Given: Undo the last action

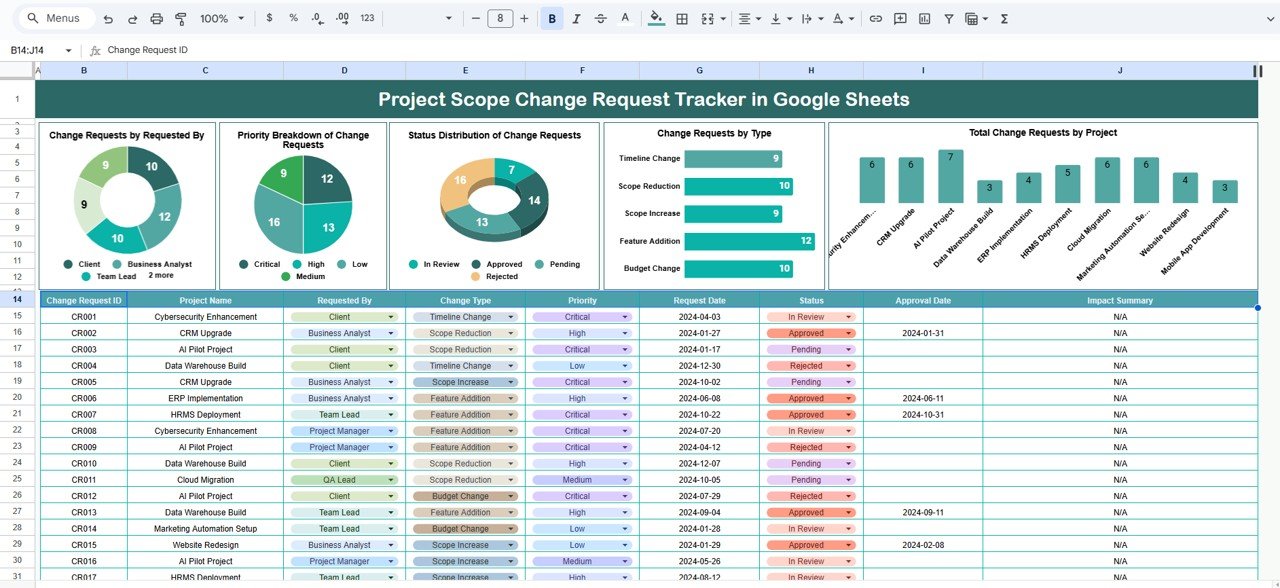Looking at the screenshot, I should (x=108, y=18).
